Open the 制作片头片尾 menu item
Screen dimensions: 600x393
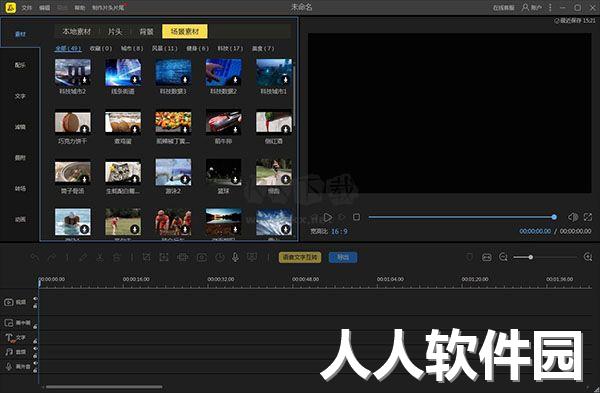point(108,8)
